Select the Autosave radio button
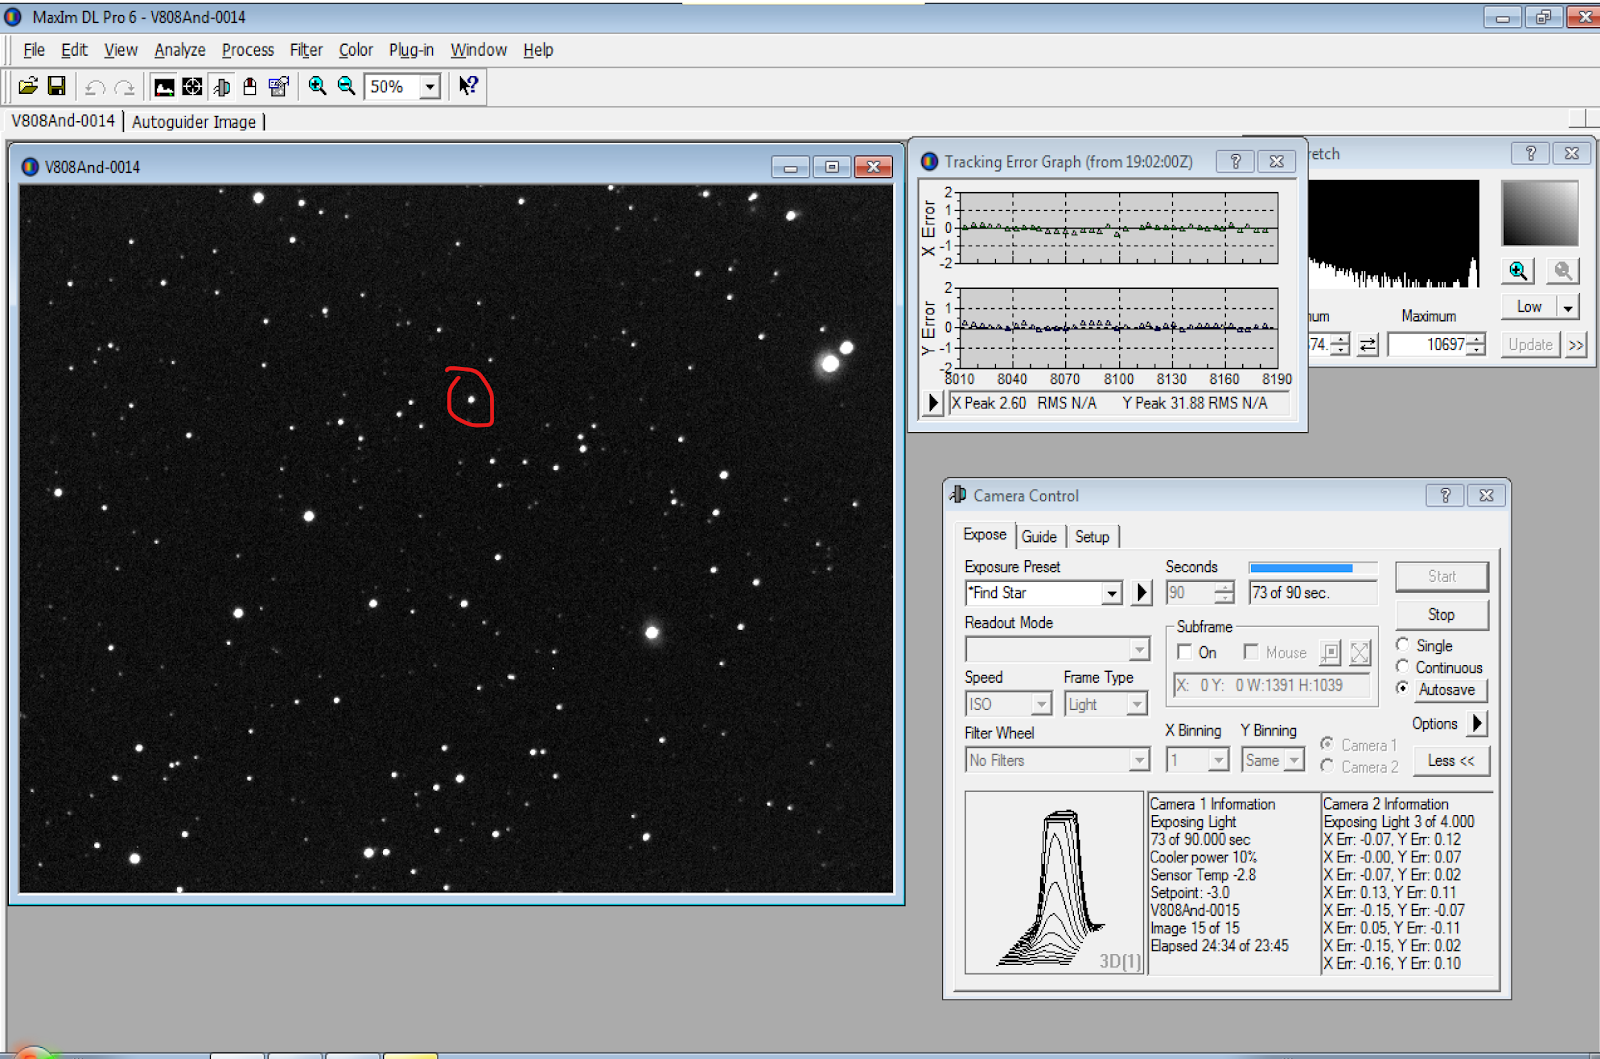1600x1059 pixels. click(x=1403, y=689)
